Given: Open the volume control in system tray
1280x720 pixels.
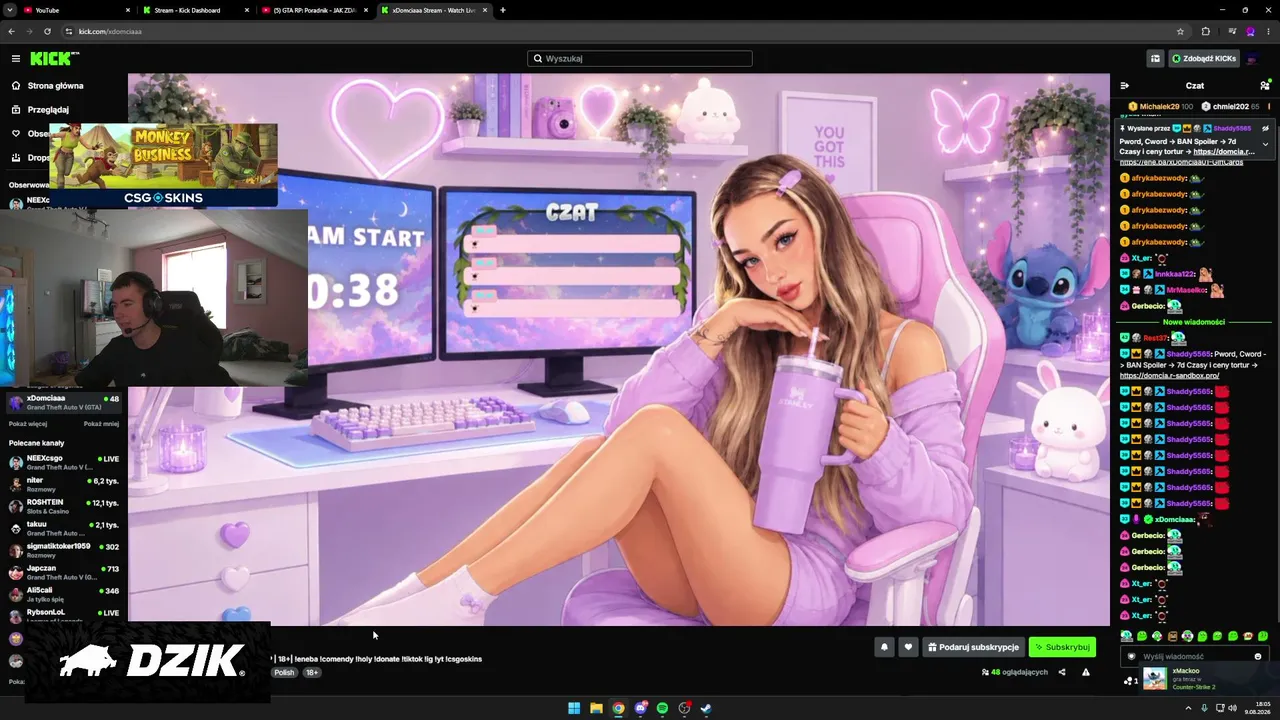Looking at the screenshot, I should [x=1232, y=708].
